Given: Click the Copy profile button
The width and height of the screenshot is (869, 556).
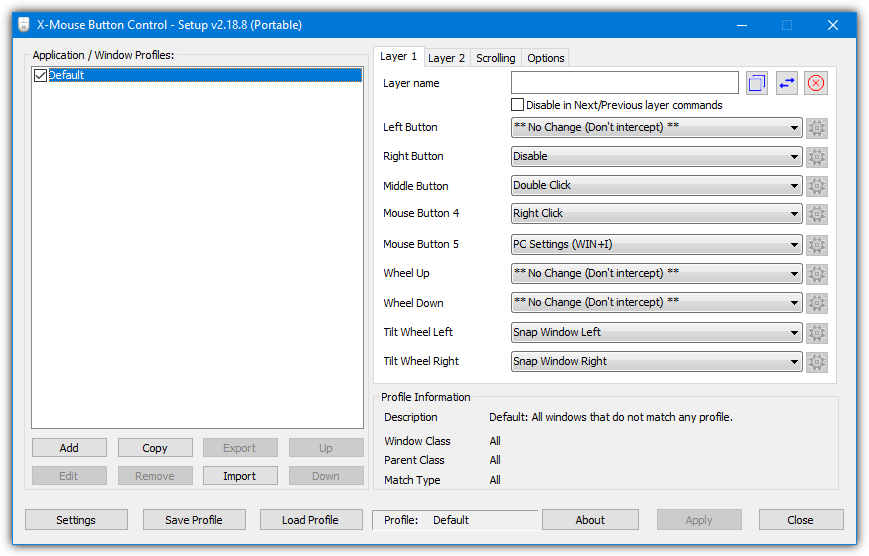Looking at the screenshot, I should (155, 448).
